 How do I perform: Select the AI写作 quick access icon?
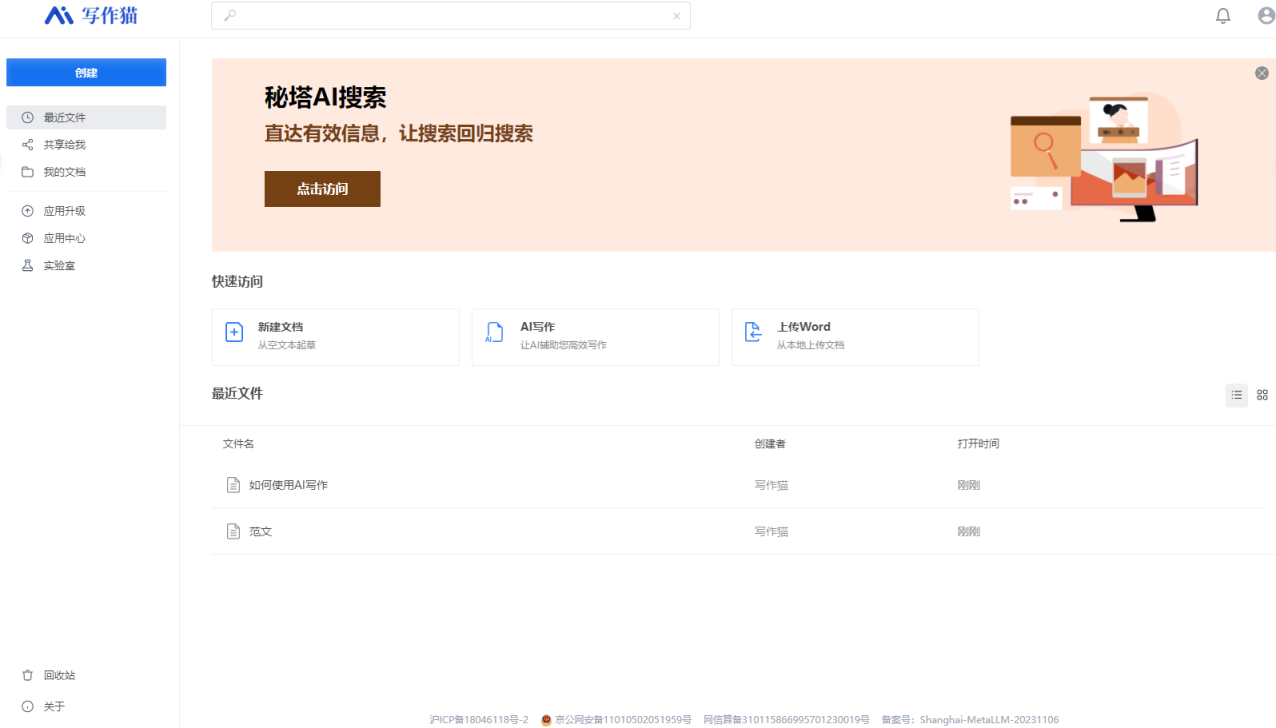pyautogui.click(x=494, y=333)
